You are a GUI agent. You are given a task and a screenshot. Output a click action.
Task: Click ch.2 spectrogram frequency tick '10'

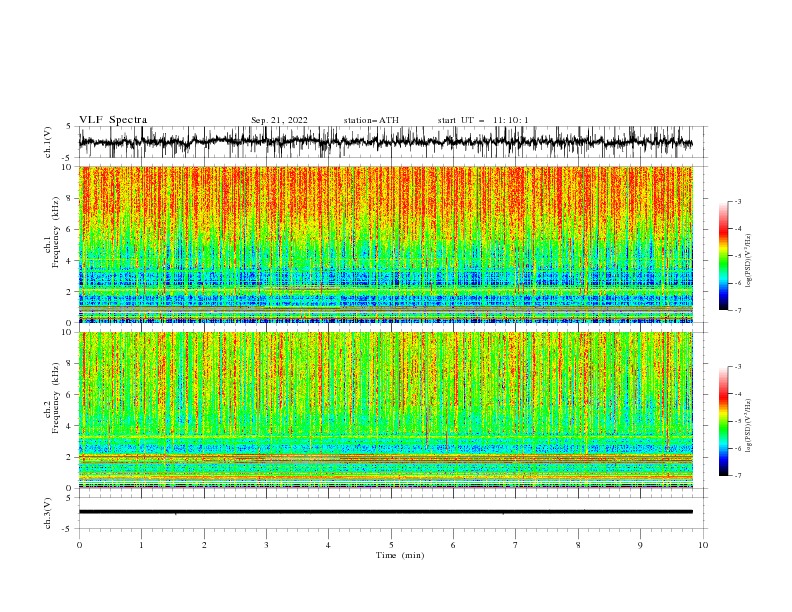[68, 332]
